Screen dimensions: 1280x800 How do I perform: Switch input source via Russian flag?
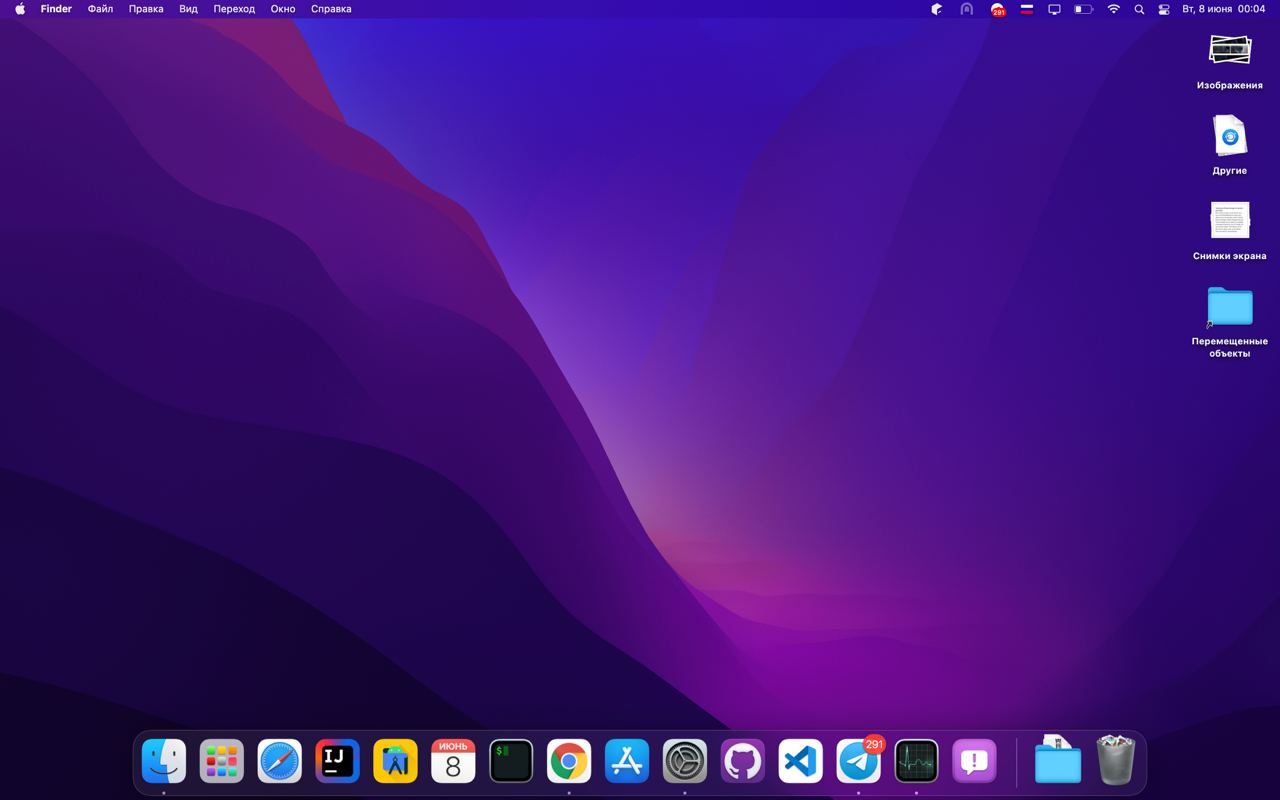1026,9
